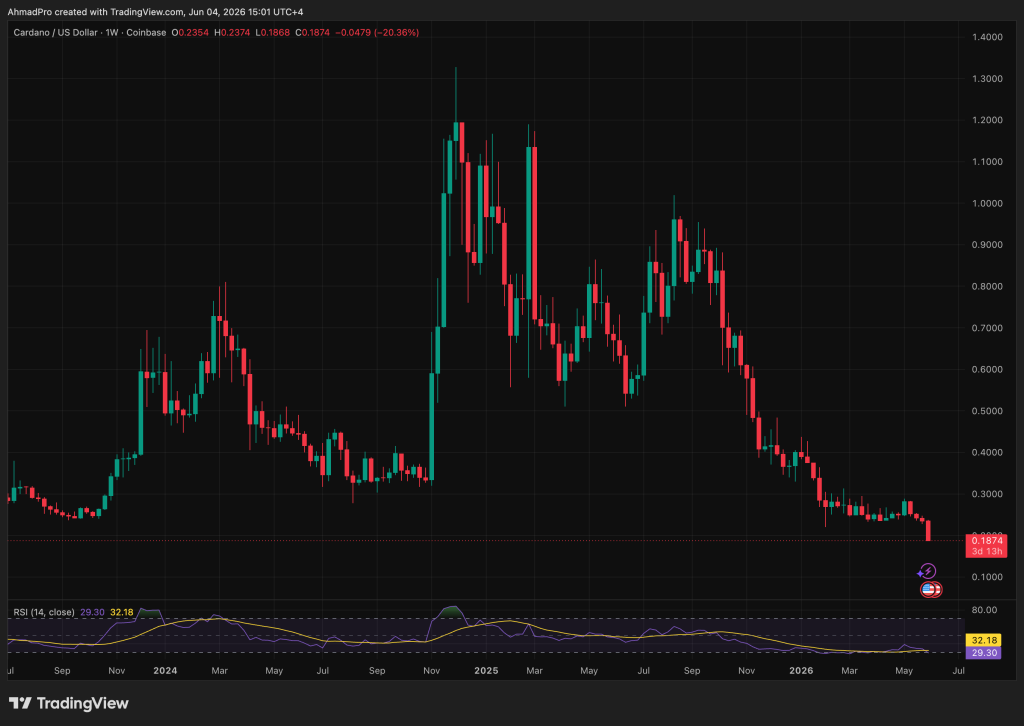Viewport: 1024px width, 726px height.
Task: Select the high value H0.2374
Action: point(232,32)
